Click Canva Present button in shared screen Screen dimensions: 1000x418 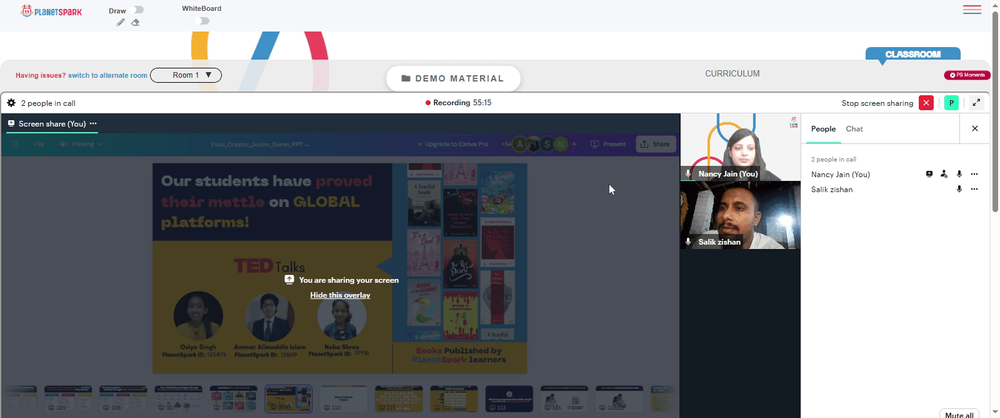coord(608,144)
